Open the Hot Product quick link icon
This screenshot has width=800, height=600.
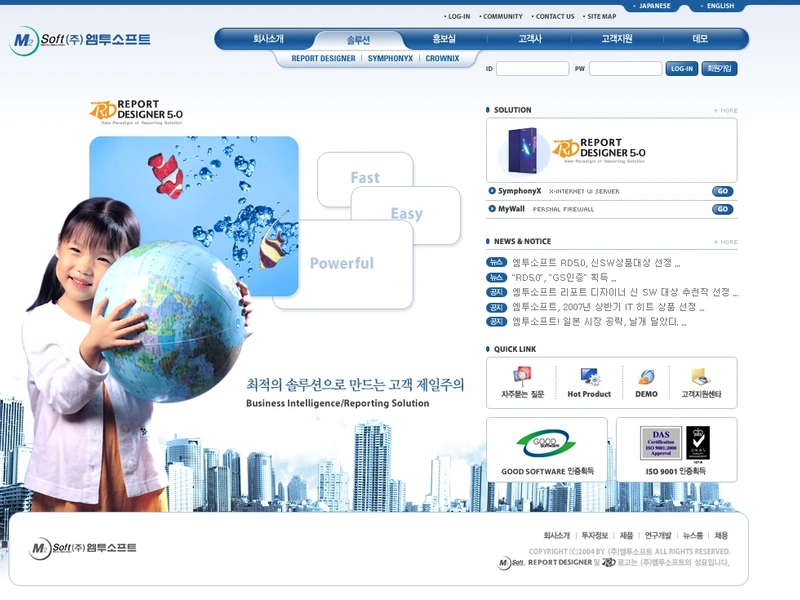coord(589,378)
